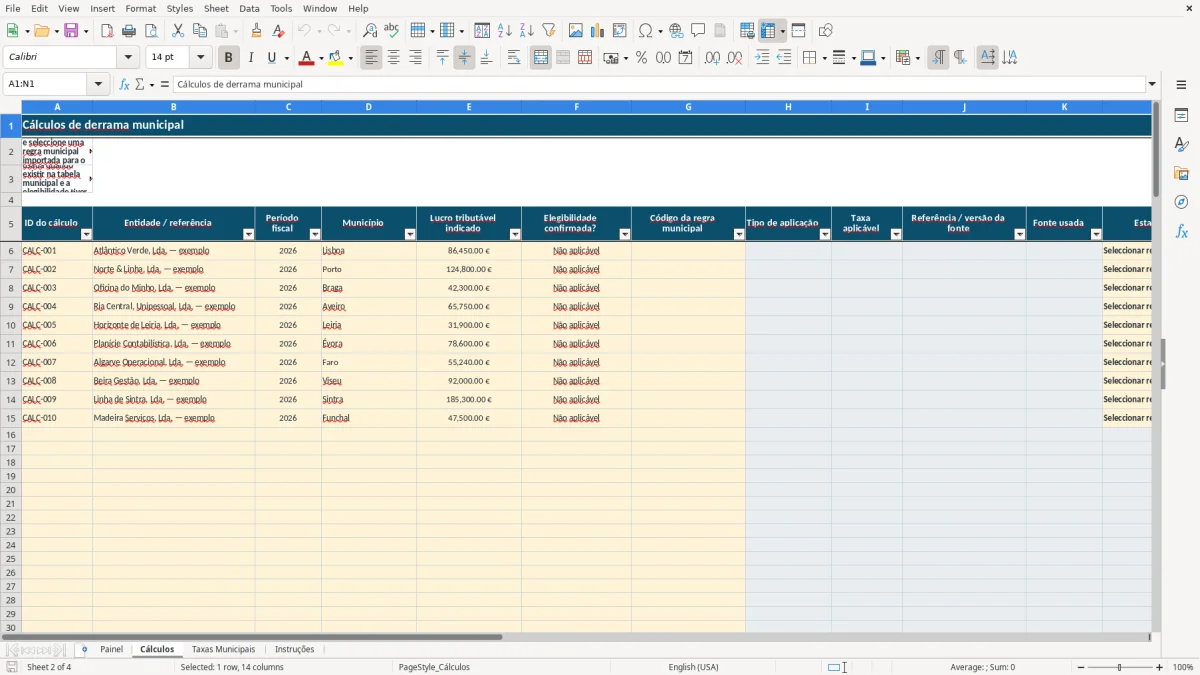Click the Save document icon
This screenshot has width=1200, height=675.
pos(71,31)
